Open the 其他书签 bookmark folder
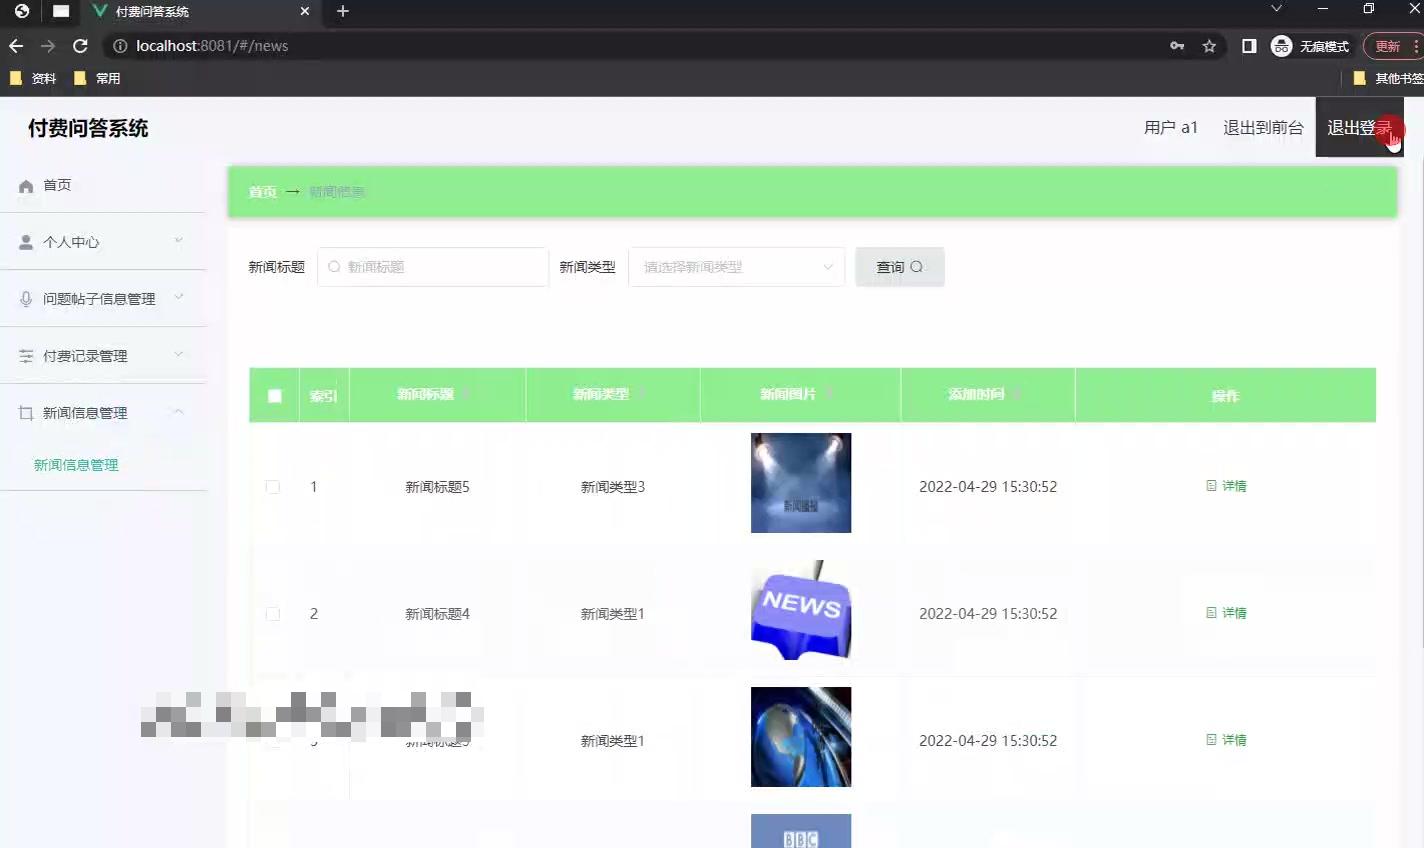Image resolution: width=1424 pixels, height=848 pixels. (x=1388, y=78)
